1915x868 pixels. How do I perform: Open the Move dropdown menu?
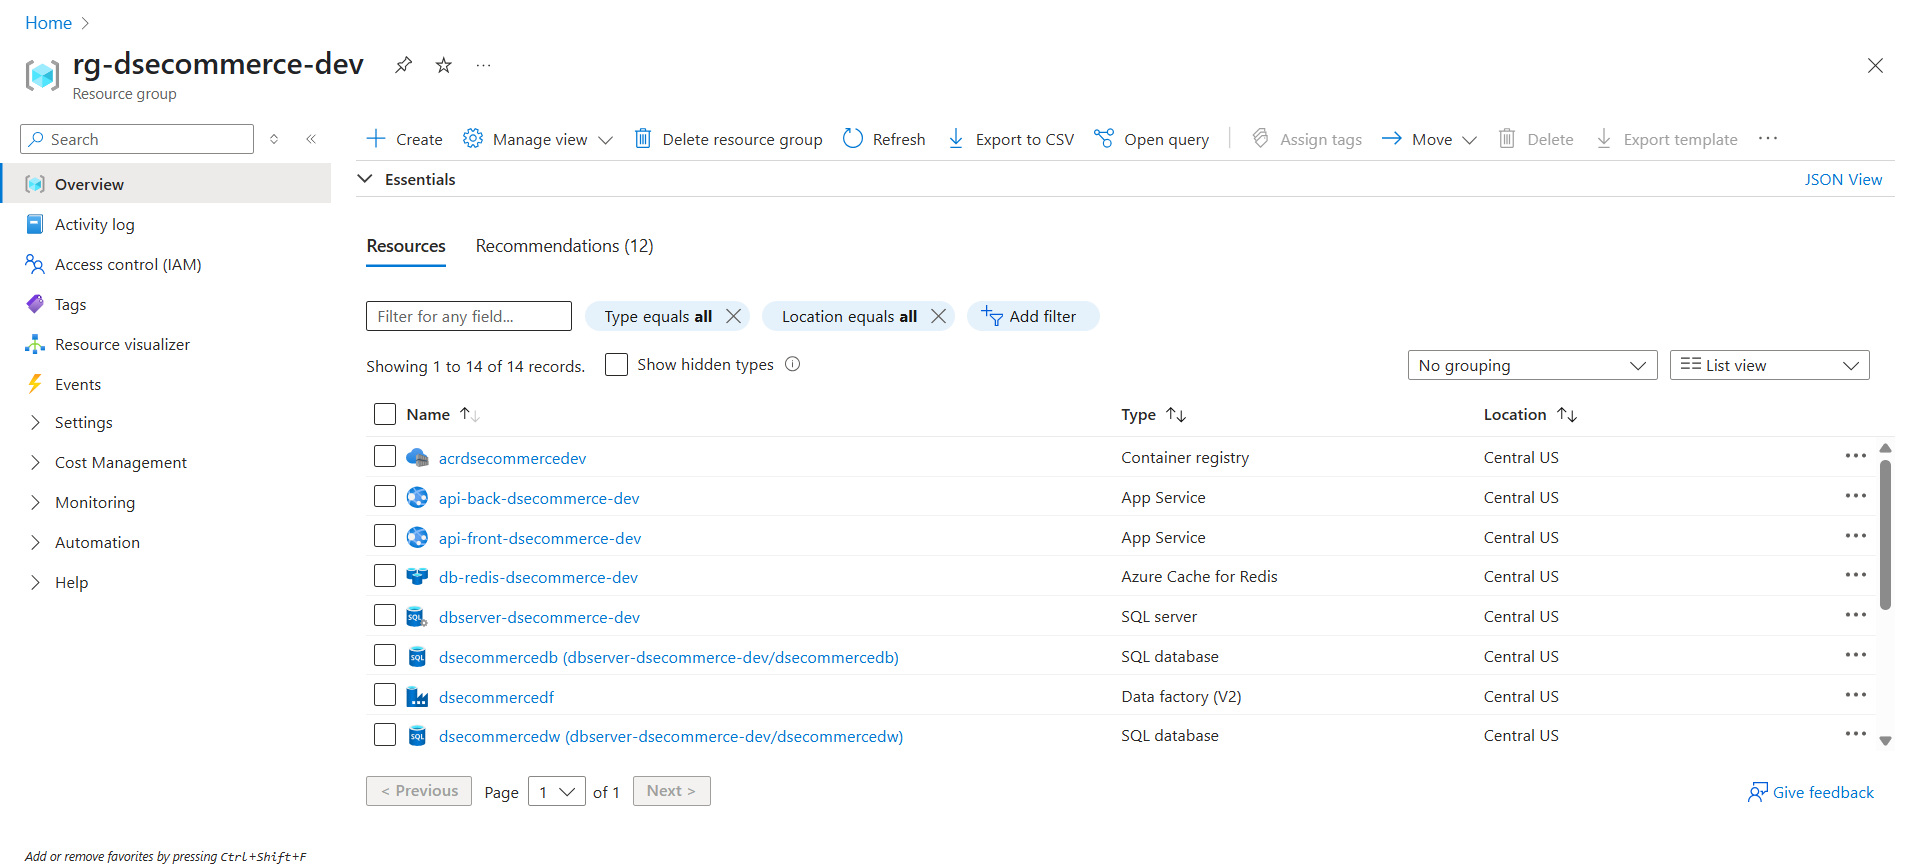(x=1429, y=139)
